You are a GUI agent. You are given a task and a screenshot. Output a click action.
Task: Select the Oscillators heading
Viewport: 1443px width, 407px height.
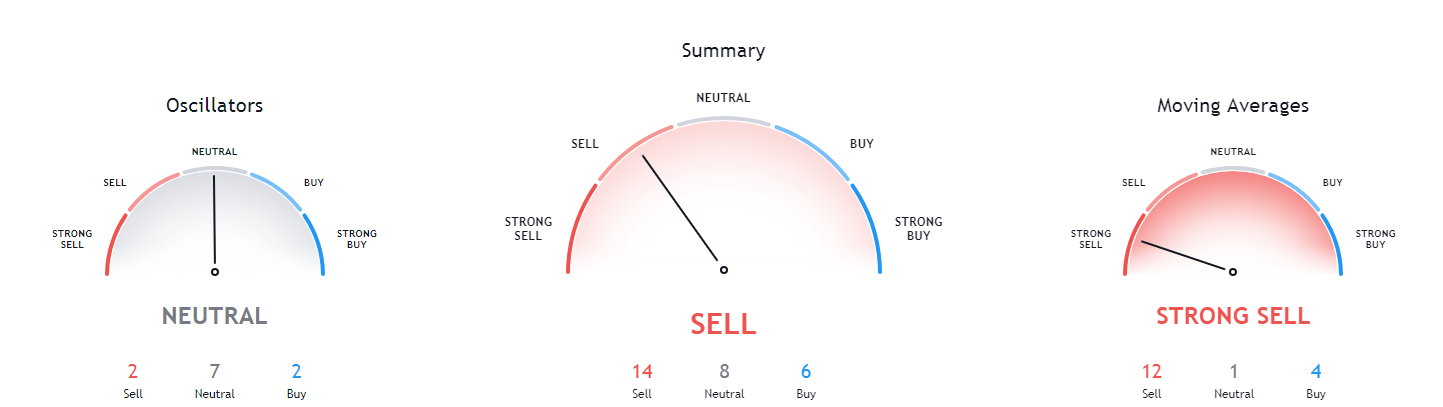[215, 105]
